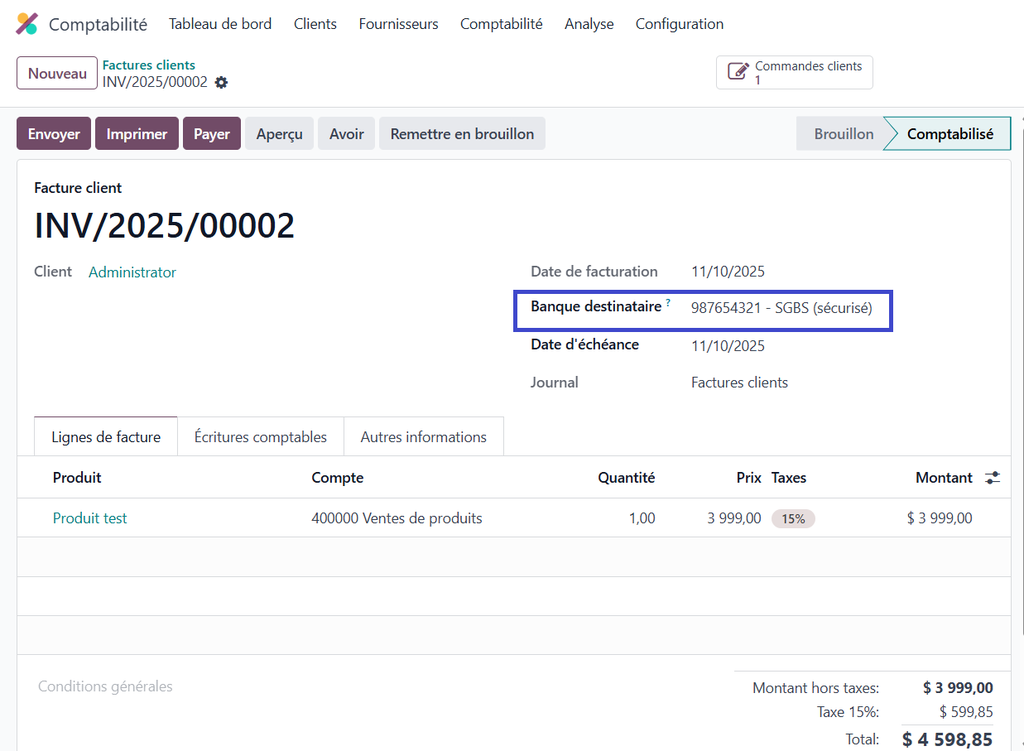This screenshot has height=751, width=1024.
Task: Open the Comptabilité menu in the navbar
Action: click(501, 24)
